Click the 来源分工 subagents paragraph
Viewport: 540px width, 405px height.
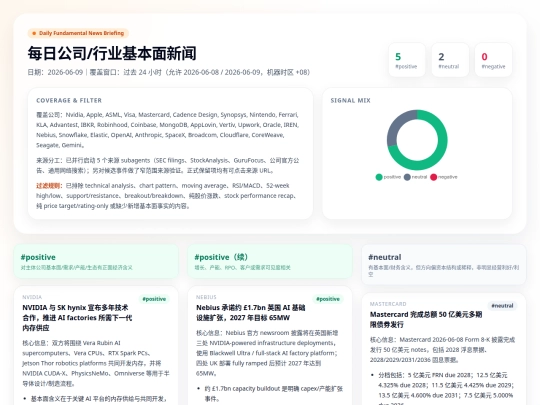168,165
